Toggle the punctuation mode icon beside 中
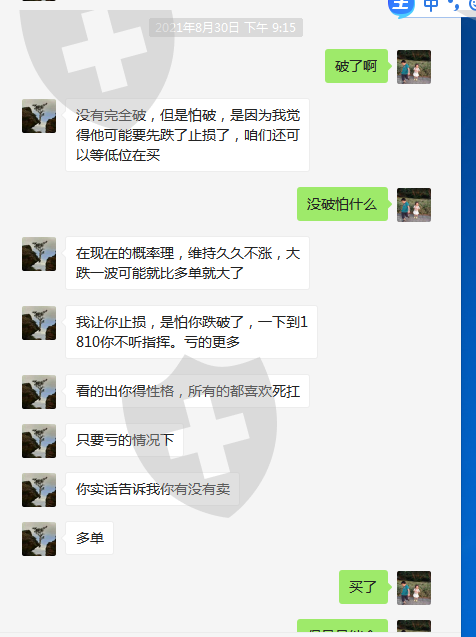The image size is (476, 637). [x=454, y=5]
